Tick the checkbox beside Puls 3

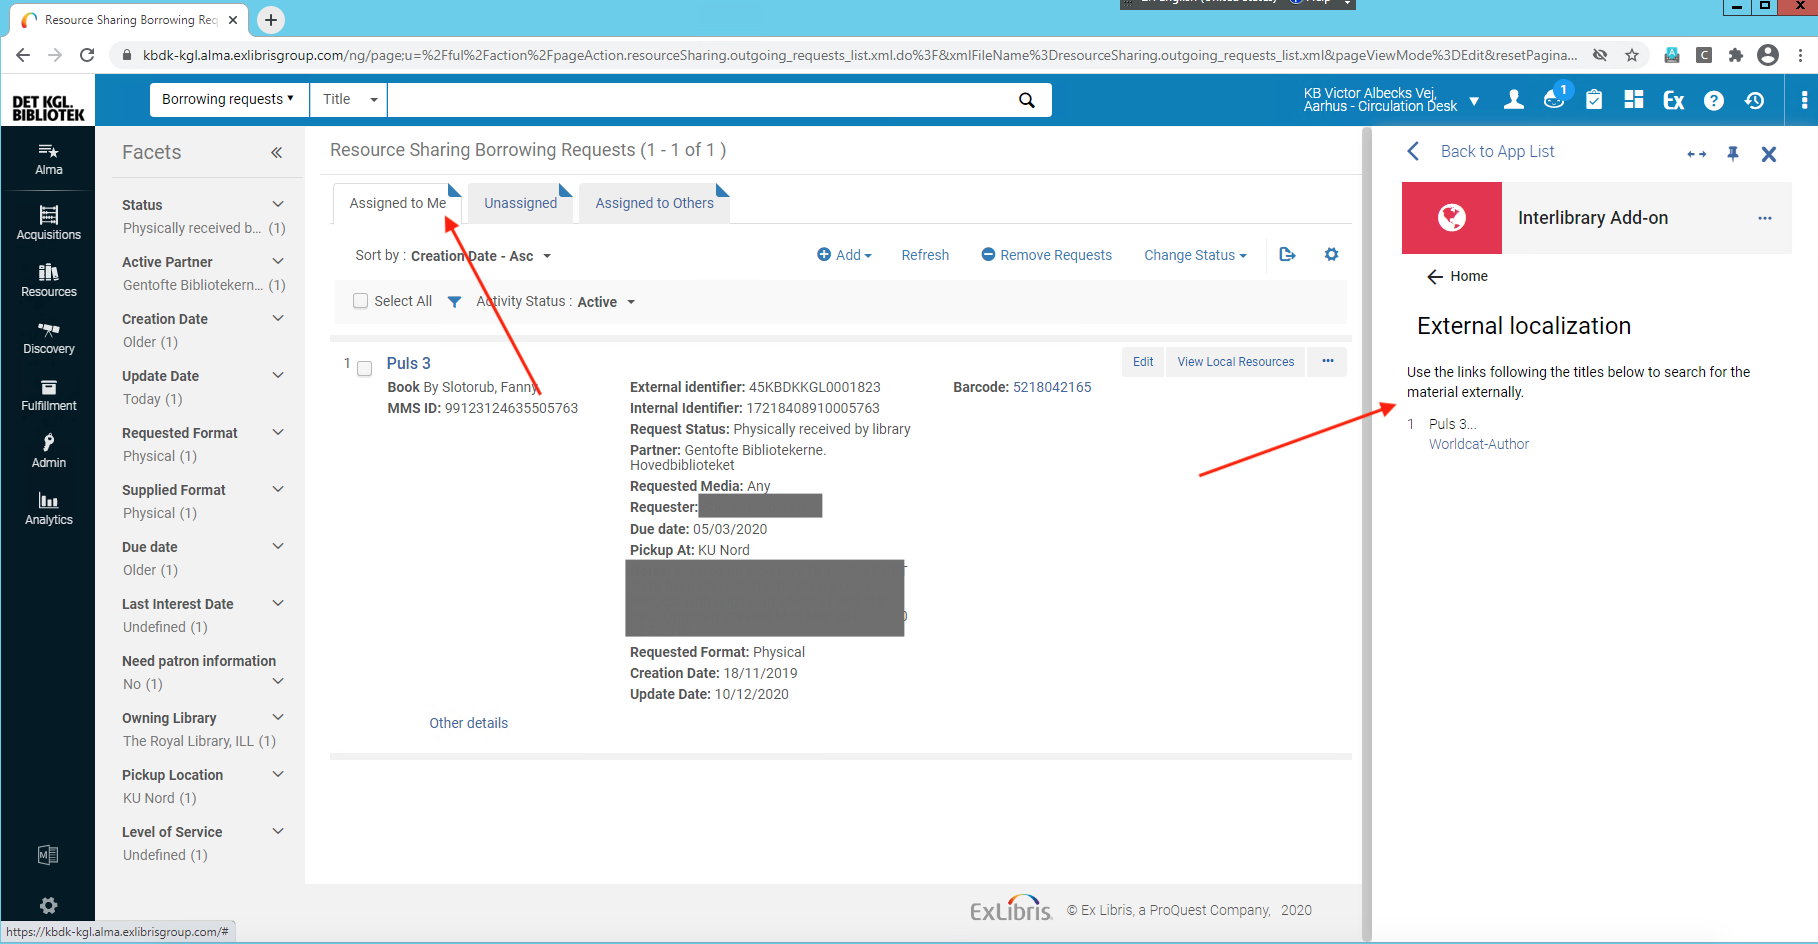[x=364, y=368]
